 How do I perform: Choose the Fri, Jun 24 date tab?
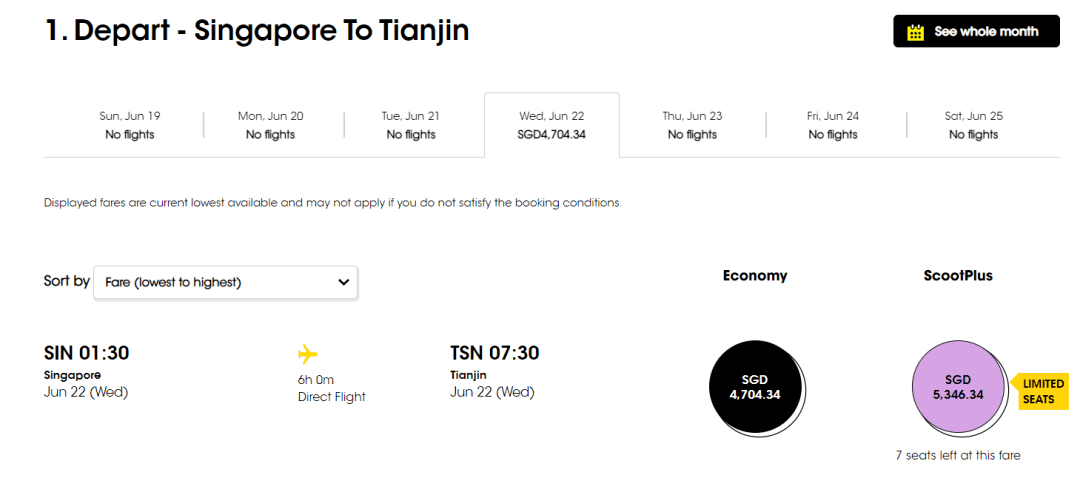click(x=832, y=125)
